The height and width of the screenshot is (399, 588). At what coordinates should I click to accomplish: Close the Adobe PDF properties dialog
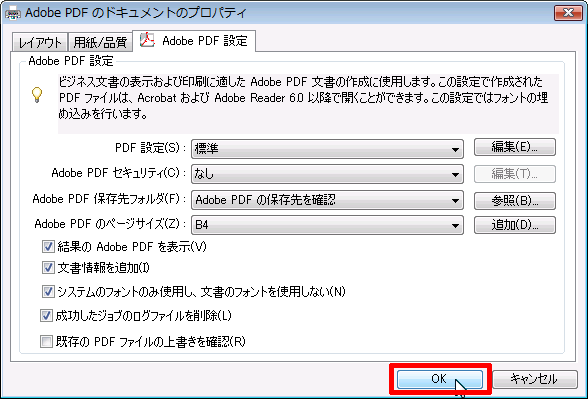click(x=568, y=13)
